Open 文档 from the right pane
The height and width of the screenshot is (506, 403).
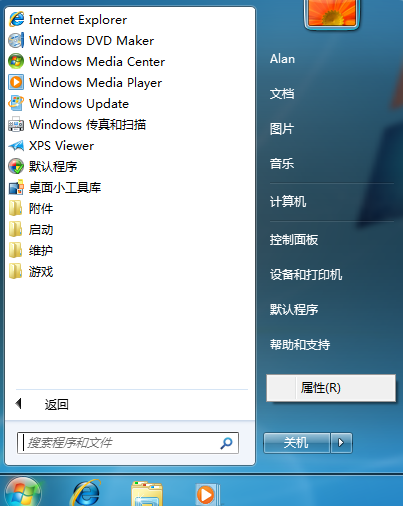pos(282,94)
